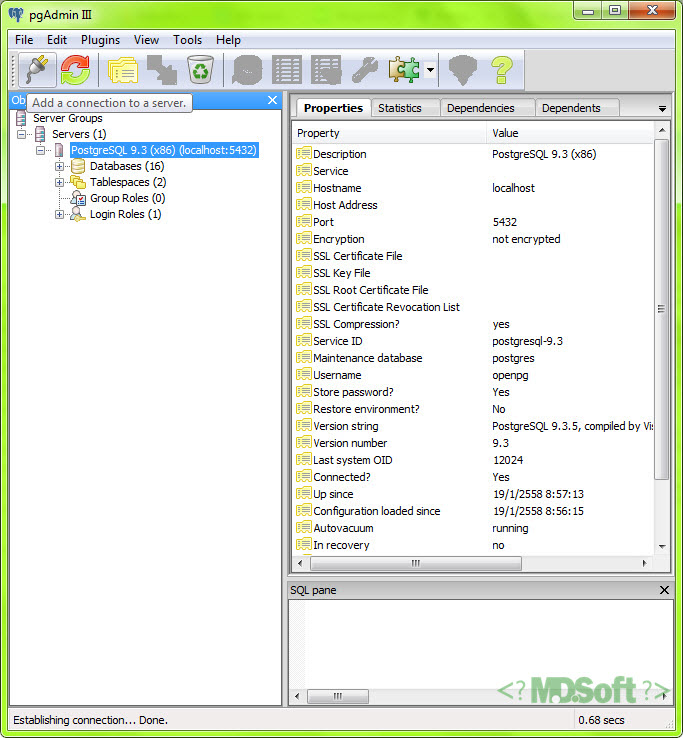Click the Description row property icon
683x738 pixels.
click(x=304, y=153)
